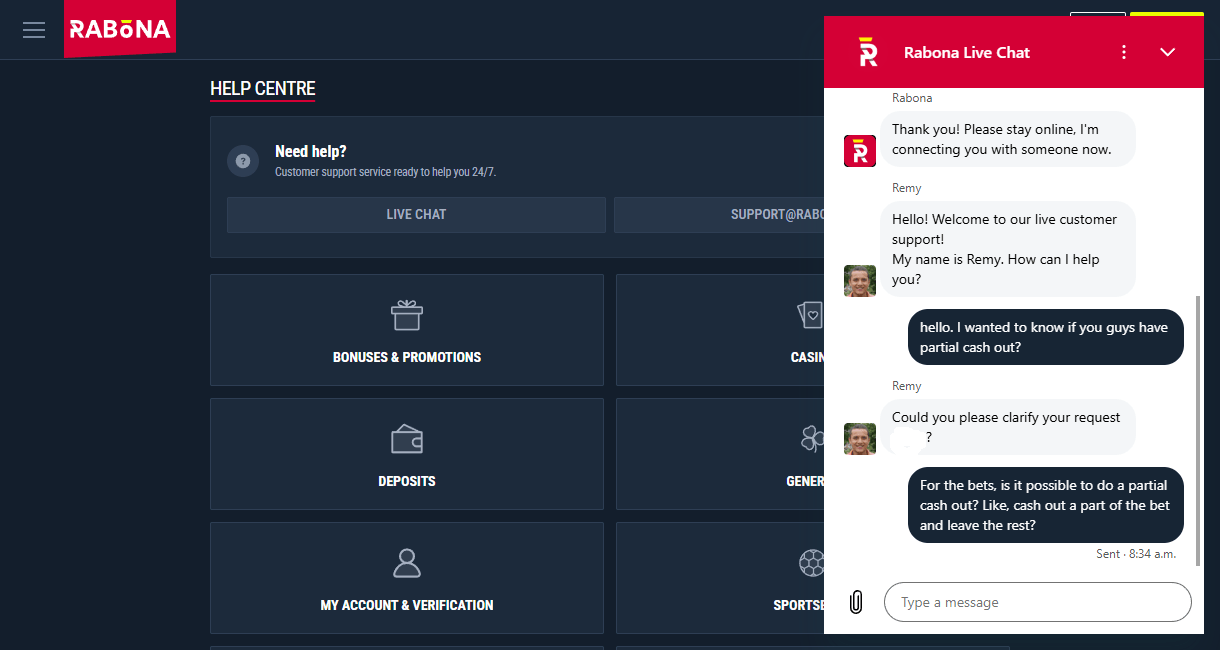Minimize the live chat with chevron
The image size is (1220, 650).
point(1167,52)
